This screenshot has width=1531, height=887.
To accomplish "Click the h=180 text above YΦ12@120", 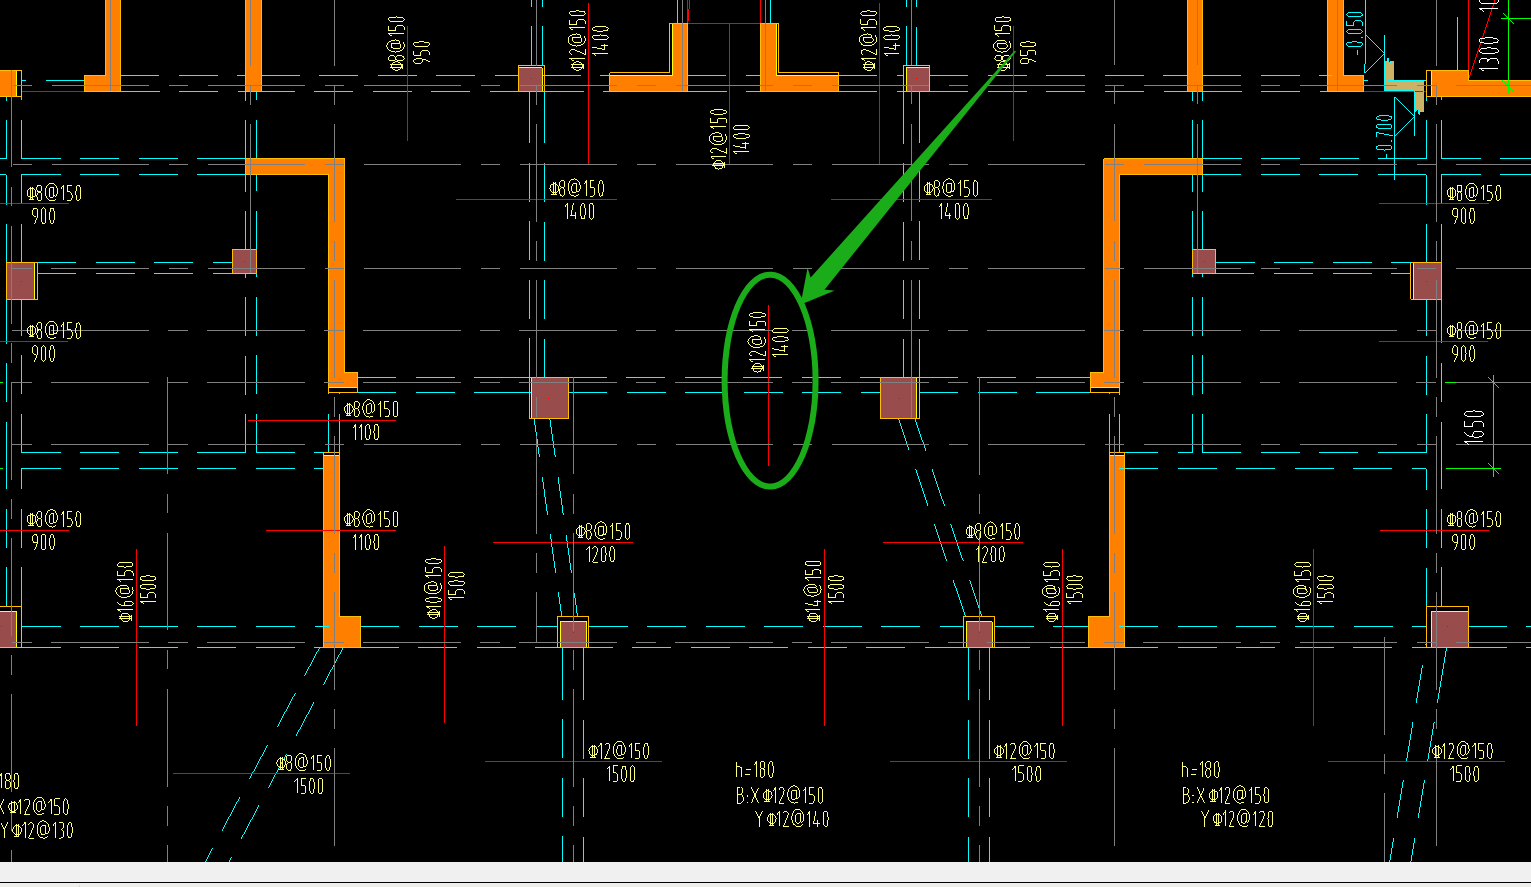I will (x=1201, y=770).
